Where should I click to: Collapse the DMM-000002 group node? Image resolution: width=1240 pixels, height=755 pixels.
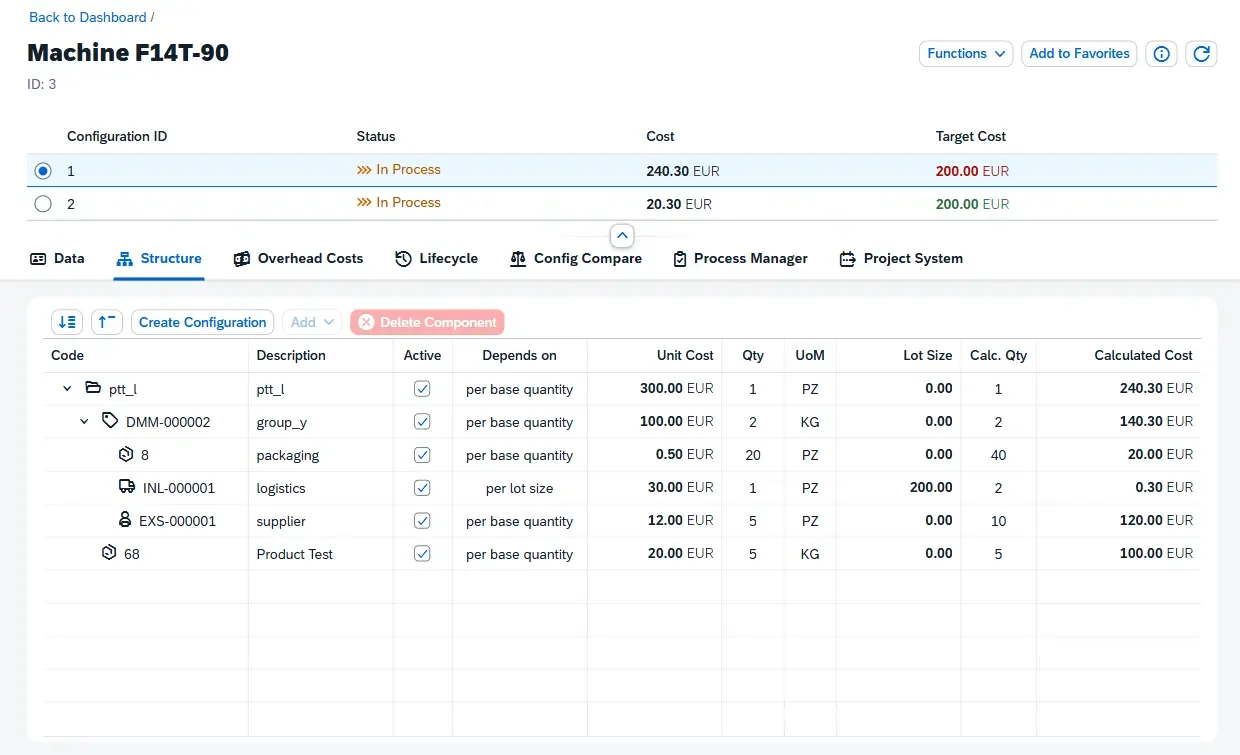tap(84, 421)
